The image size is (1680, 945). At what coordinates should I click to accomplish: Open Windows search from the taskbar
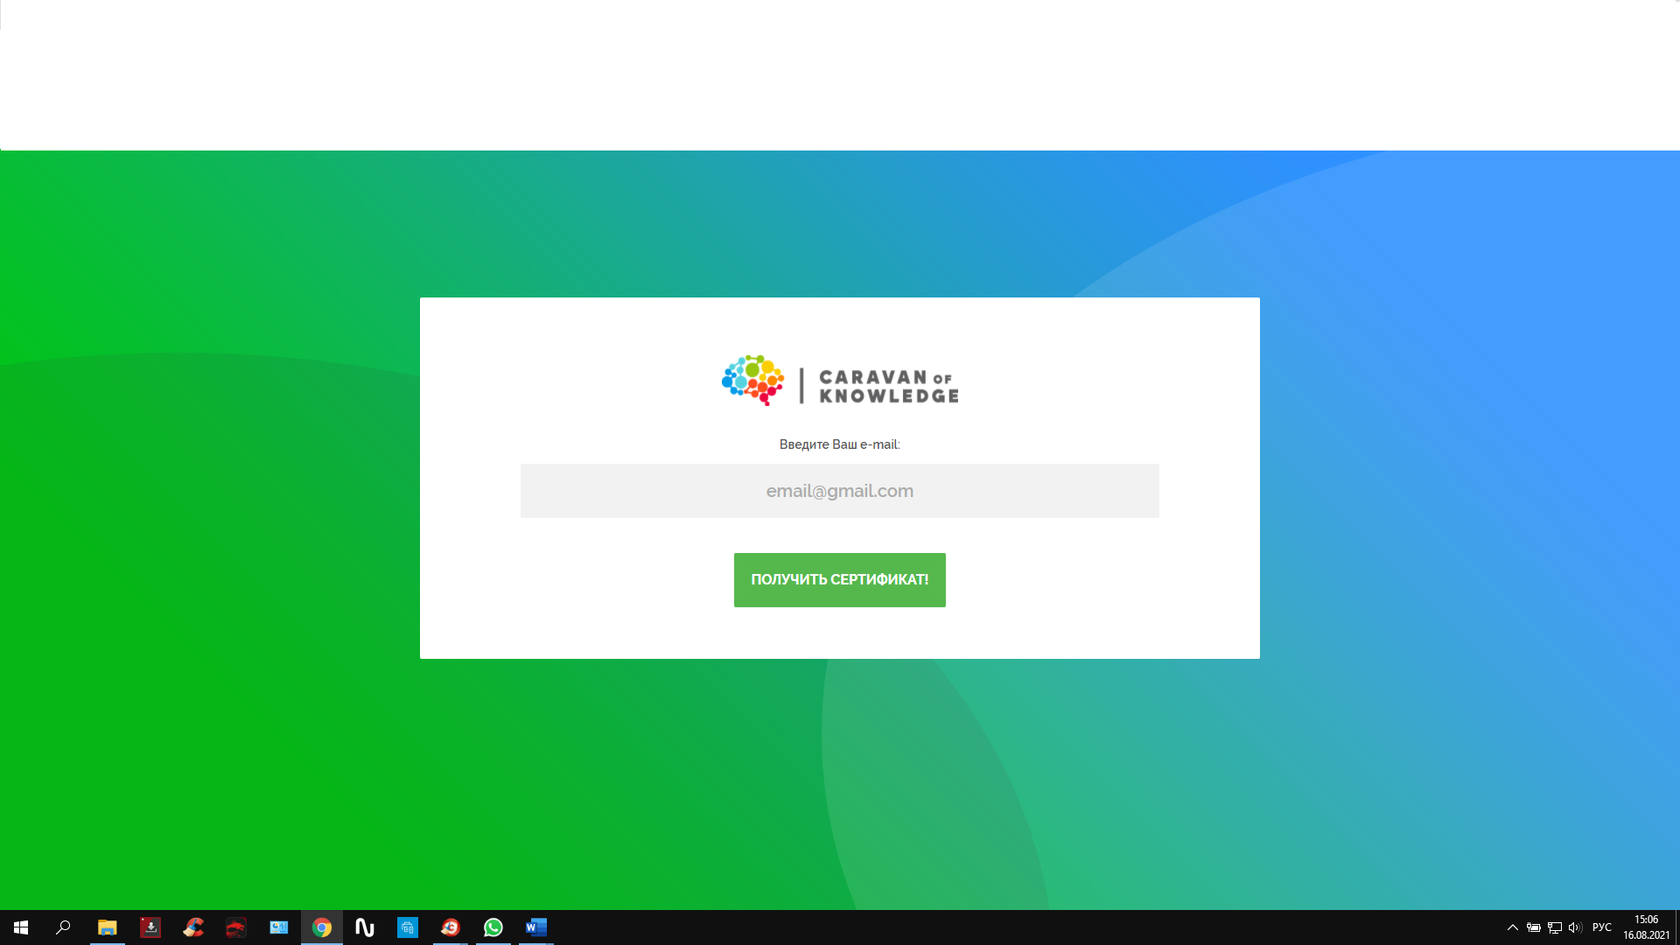tap(63, 927)
